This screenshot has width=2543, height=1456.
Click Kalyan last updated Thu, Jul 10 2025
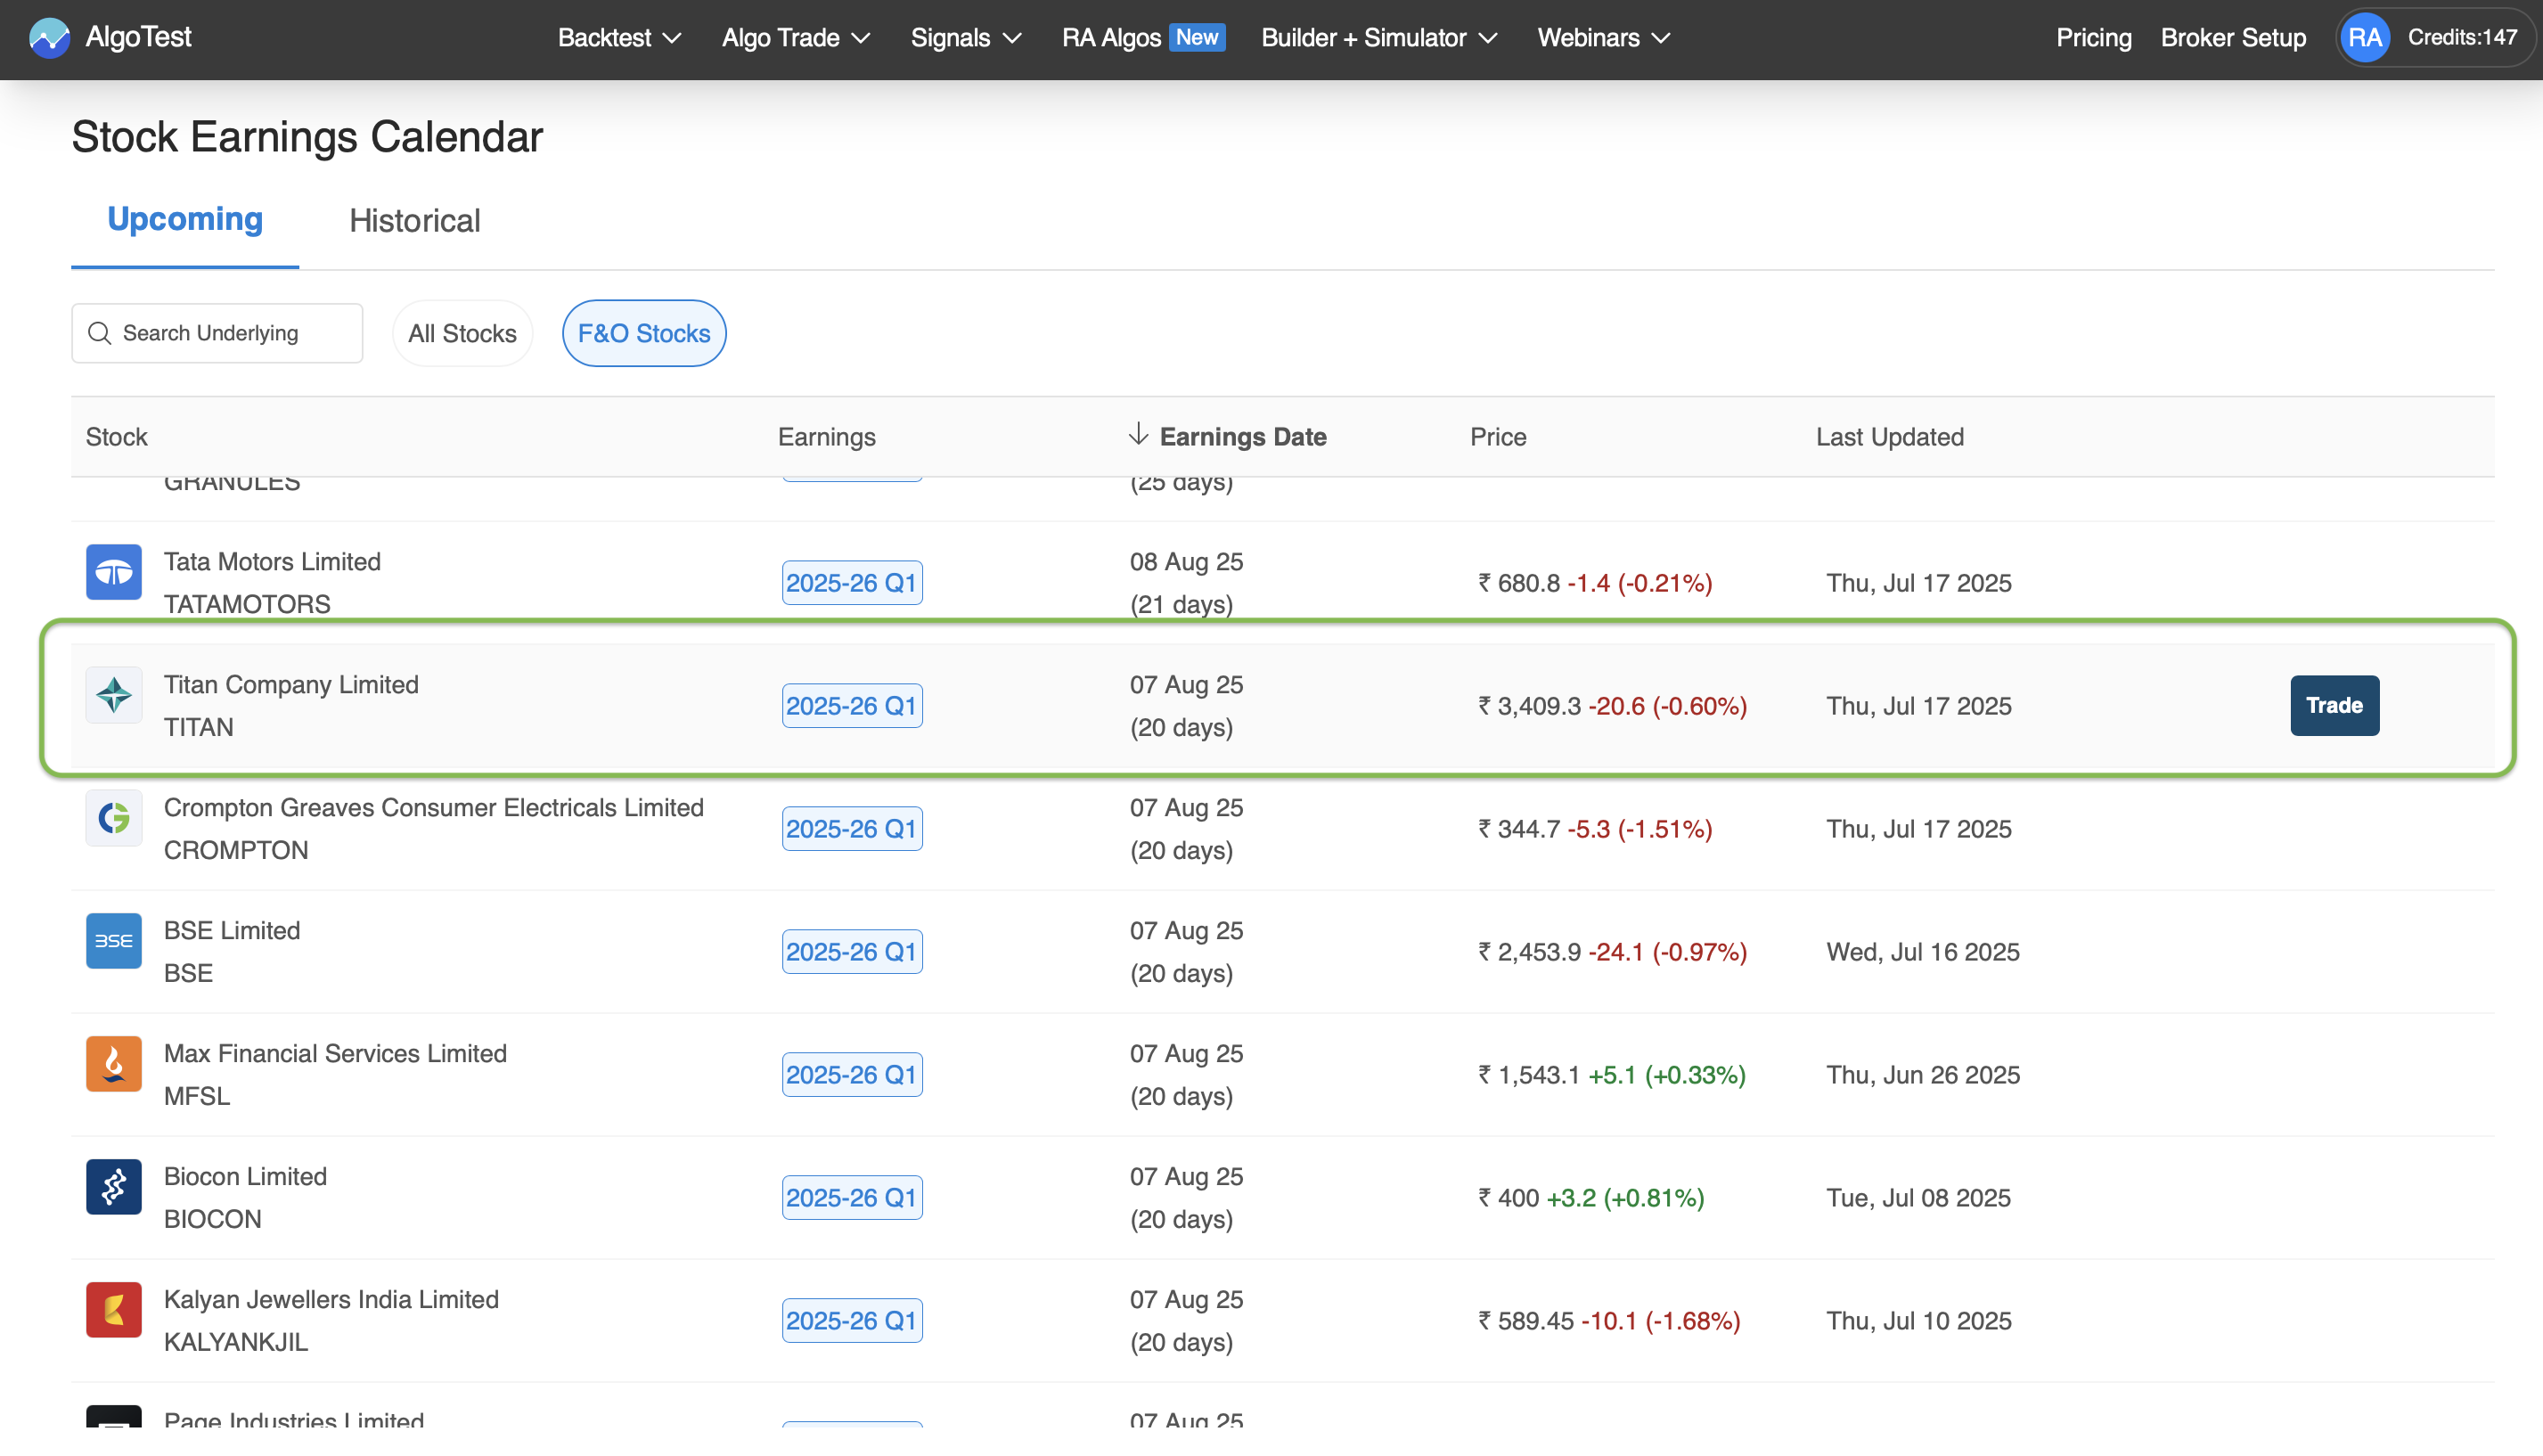[1918, 1321]
